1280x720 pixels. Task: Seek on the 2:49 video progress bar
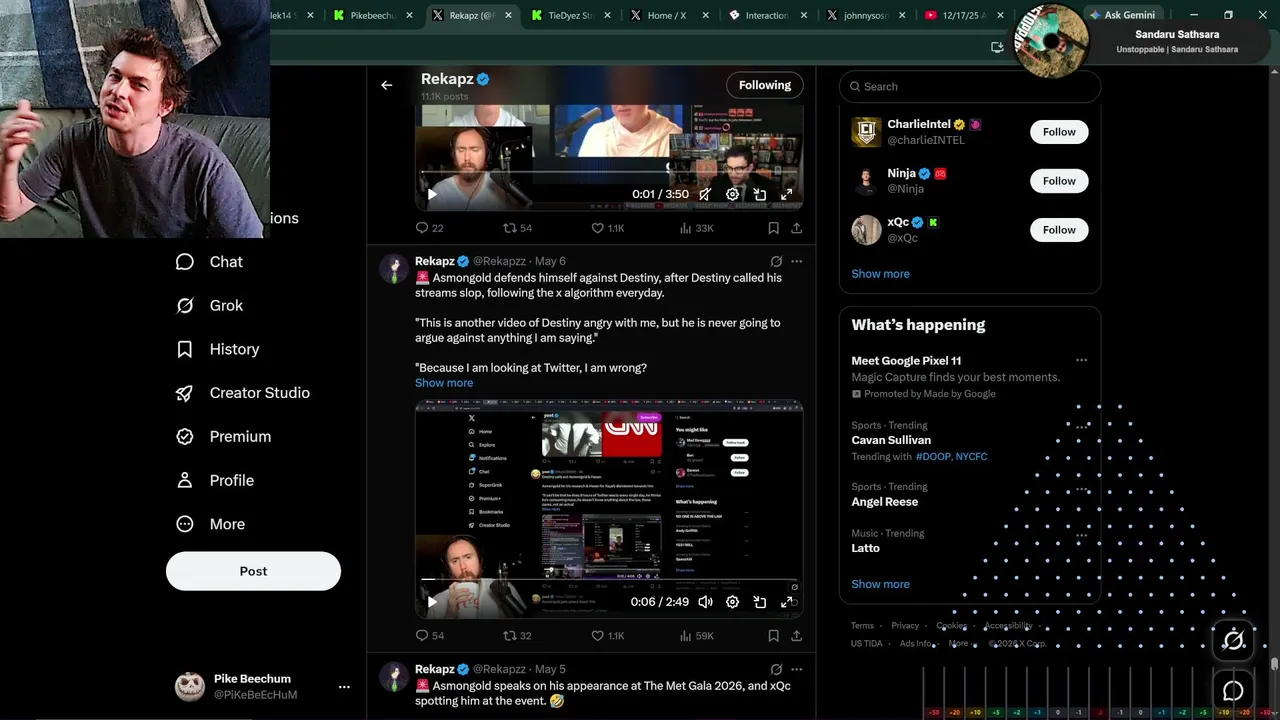click(609, 580)
